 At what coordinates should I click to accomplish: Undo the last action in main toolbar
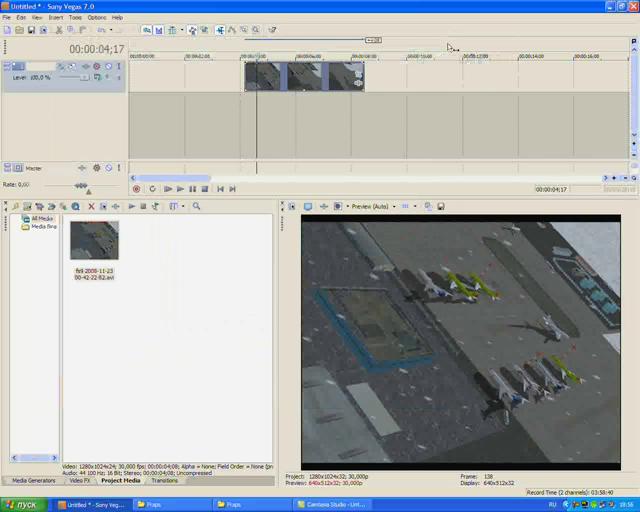[101, 30]
